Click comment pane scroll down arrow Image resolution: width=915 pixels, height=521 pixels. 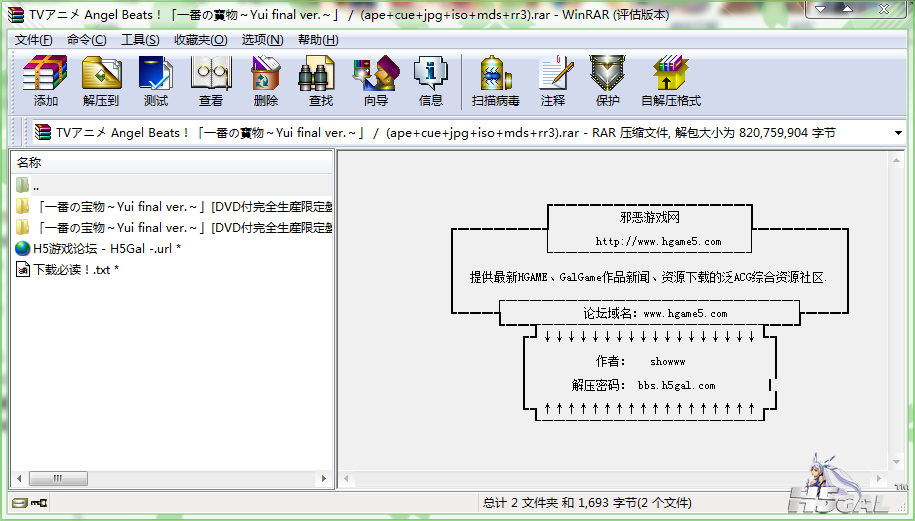click(896, 462)
